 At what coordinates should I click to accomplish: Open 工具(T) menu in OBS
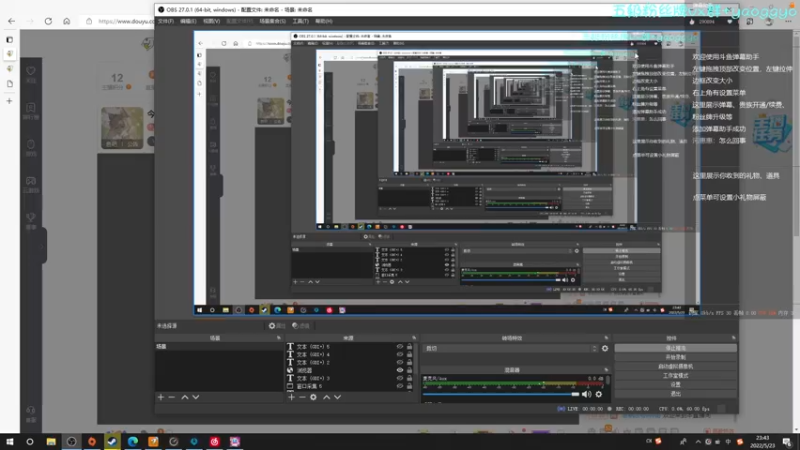301,21
